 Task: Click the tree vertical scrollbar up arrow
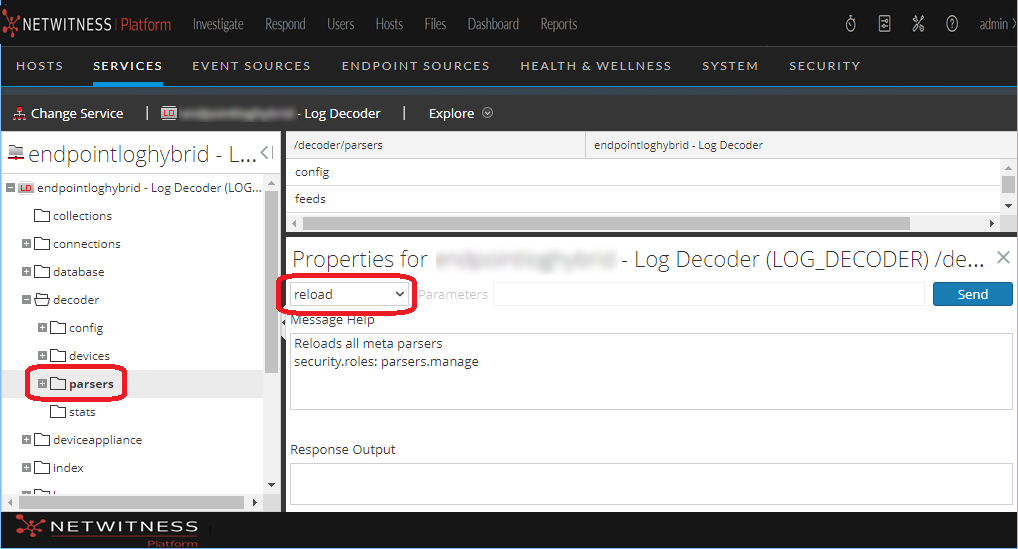tap(271, 183)
